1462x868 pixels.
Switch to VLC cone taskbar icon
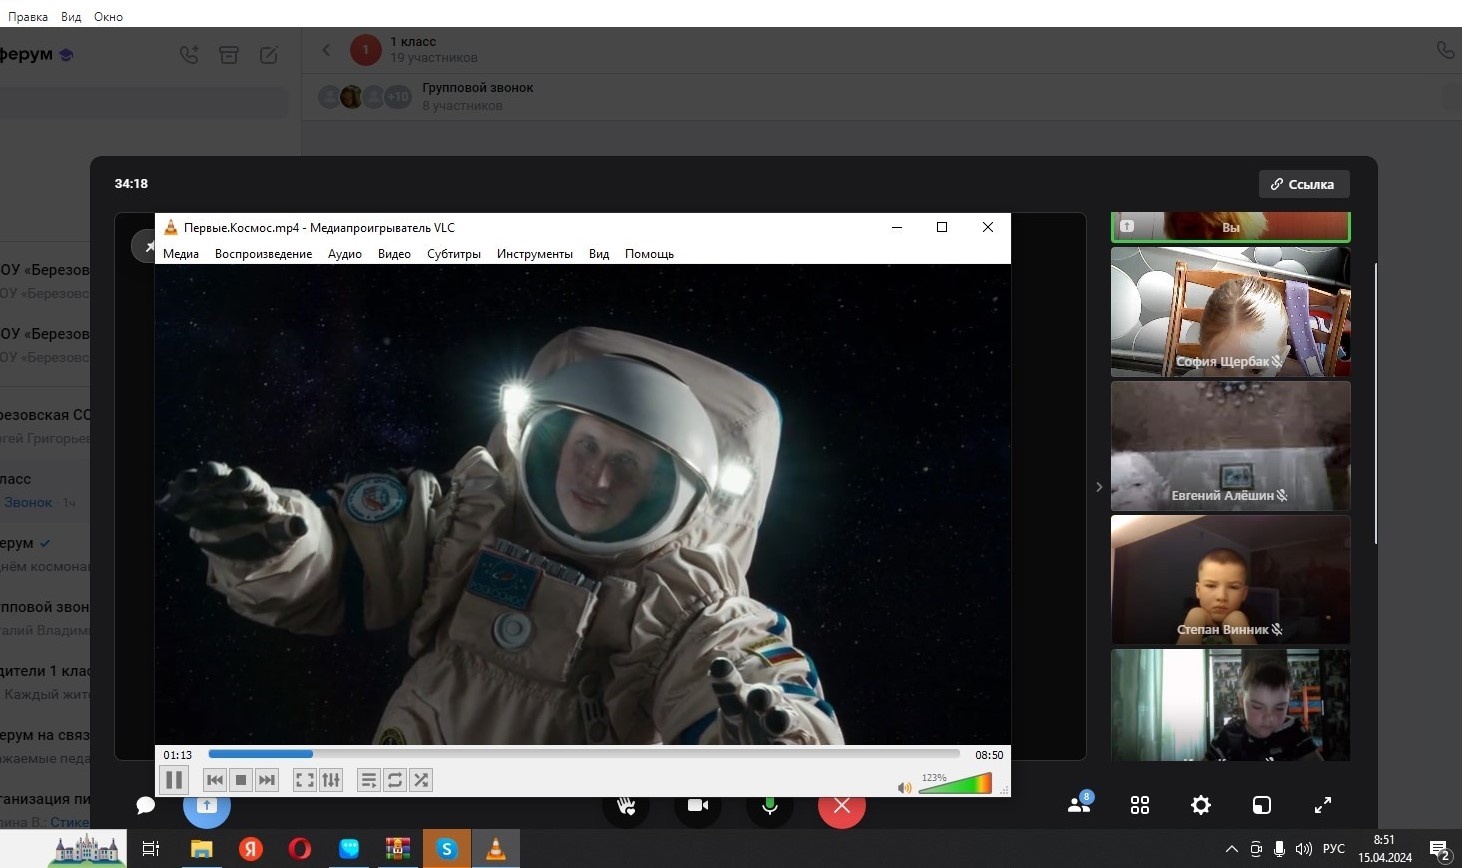496,849
